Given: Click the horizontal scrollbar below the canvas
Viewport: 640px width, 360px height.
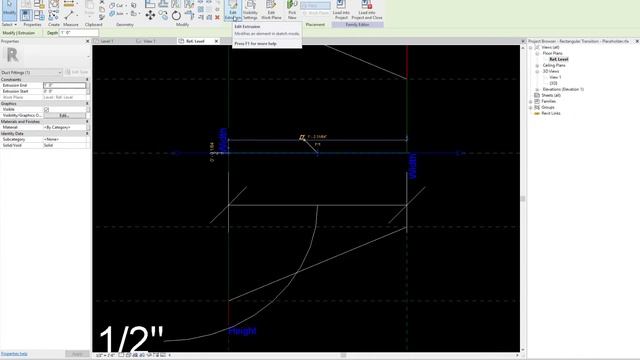Looking at the screenshot, I should tap(343, 355).
